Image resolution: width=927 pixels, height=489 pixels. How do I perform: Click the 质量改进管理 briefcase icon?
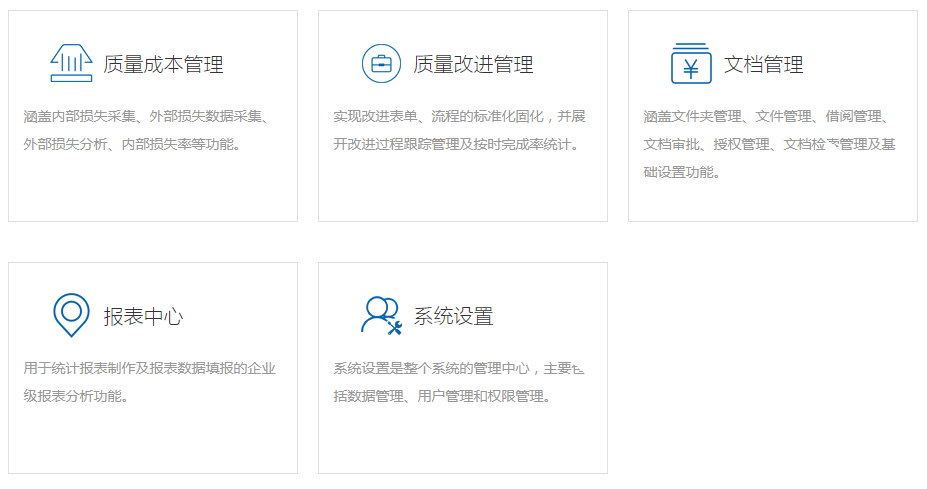381,64
